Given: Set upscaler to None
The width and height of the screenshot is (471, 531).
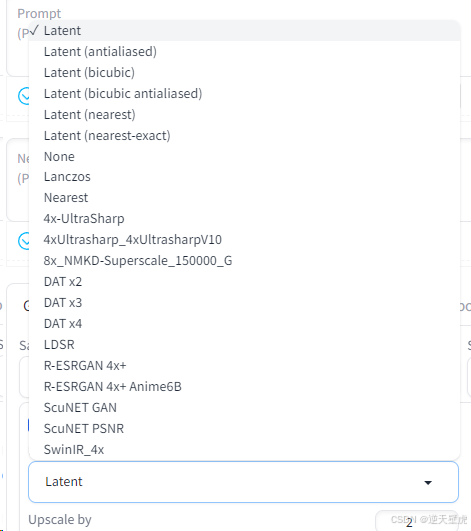Looking at the screenshot, I should 244,157.
